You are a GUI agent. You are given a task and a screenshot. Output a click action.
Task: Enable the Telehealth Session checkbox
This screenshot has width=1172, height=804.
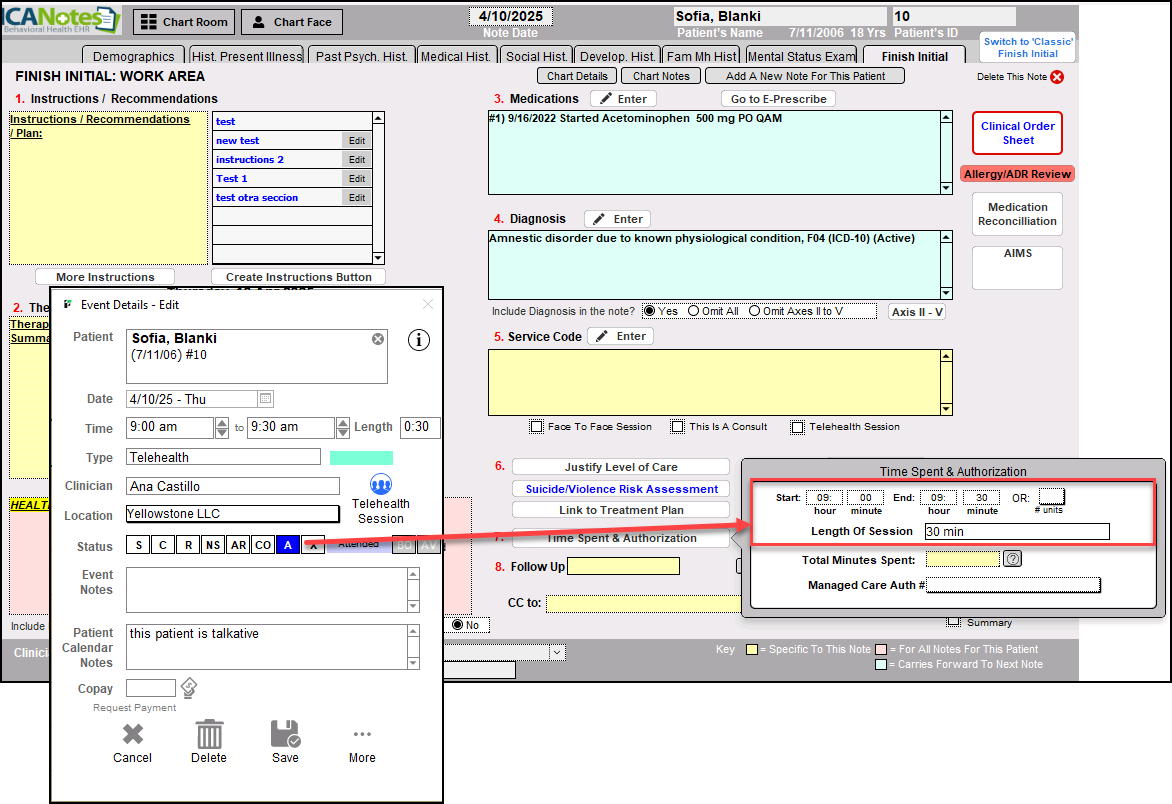click(x=797, y=427)
